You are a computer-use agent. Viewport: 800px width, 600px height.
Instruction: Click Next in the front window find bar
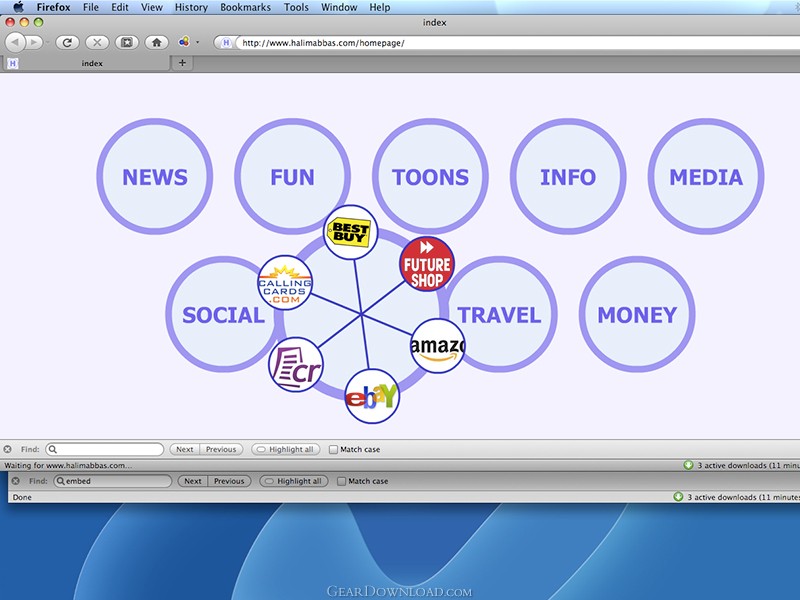[184, 449]
